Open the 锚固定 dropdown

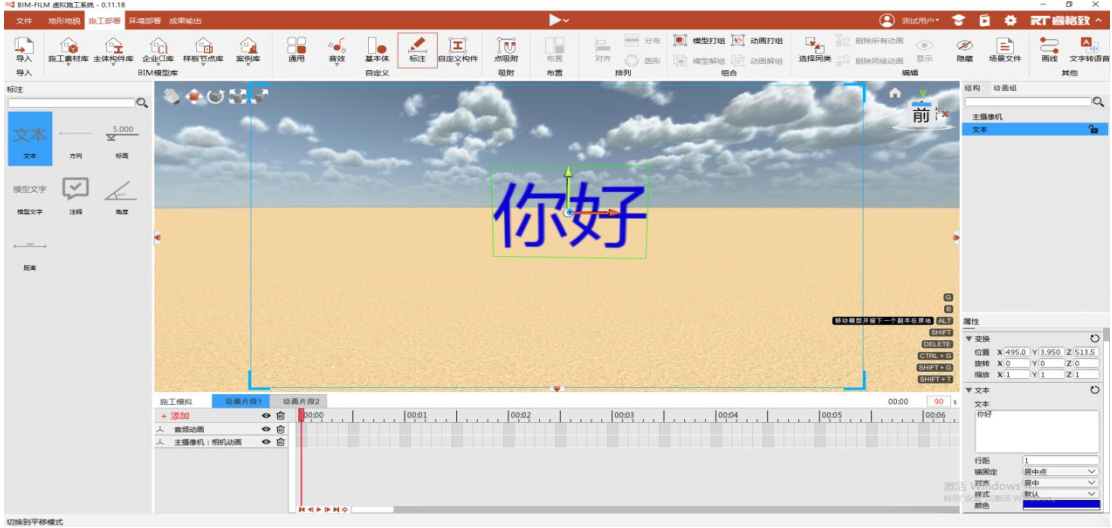point(1060,471)
